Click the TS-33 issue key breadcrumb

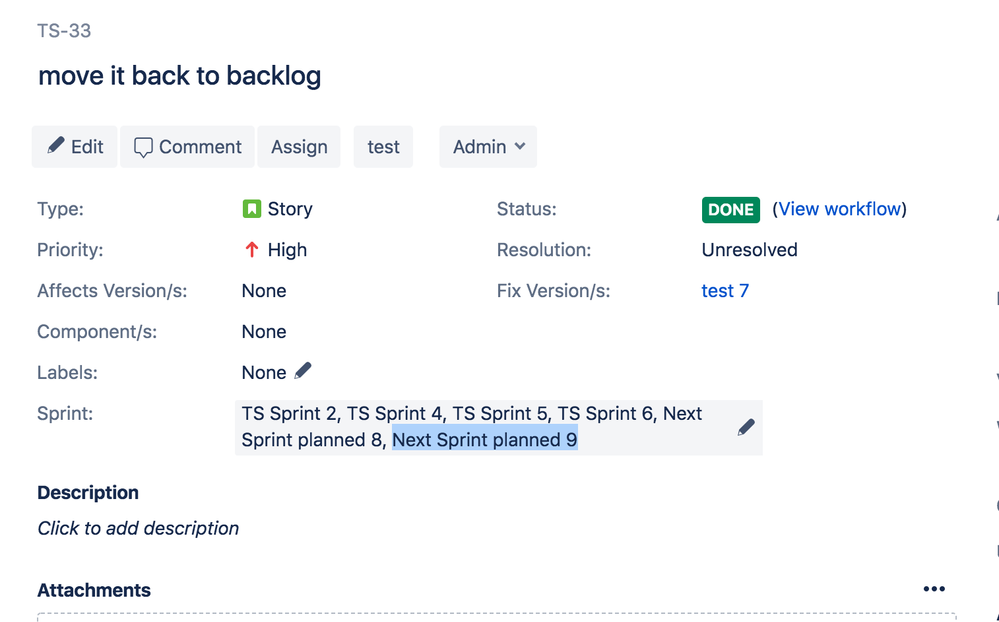click(x=63, y=31)
